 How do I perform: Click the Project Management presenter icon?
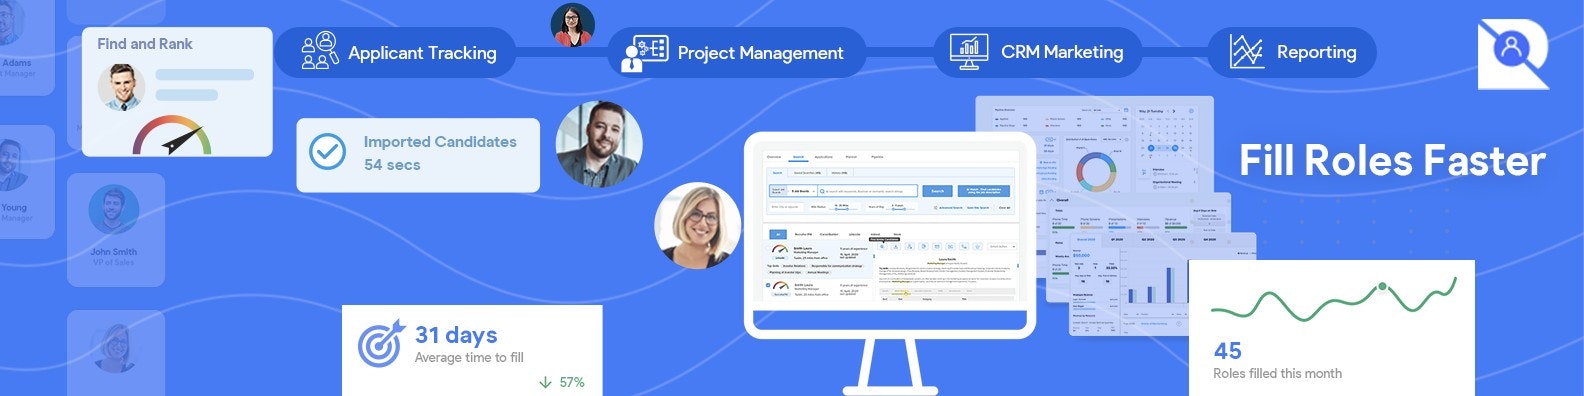pos(644,53)
